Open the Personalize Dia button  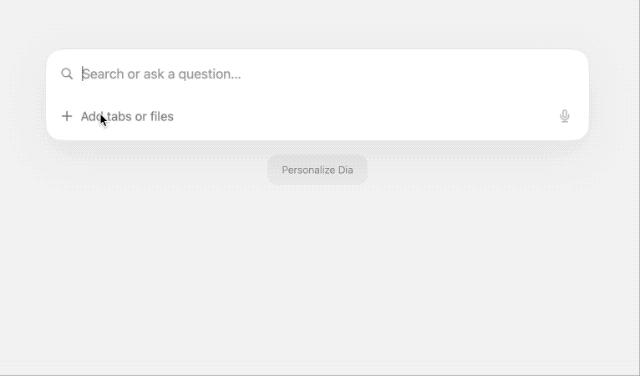(x=318, y=170)
